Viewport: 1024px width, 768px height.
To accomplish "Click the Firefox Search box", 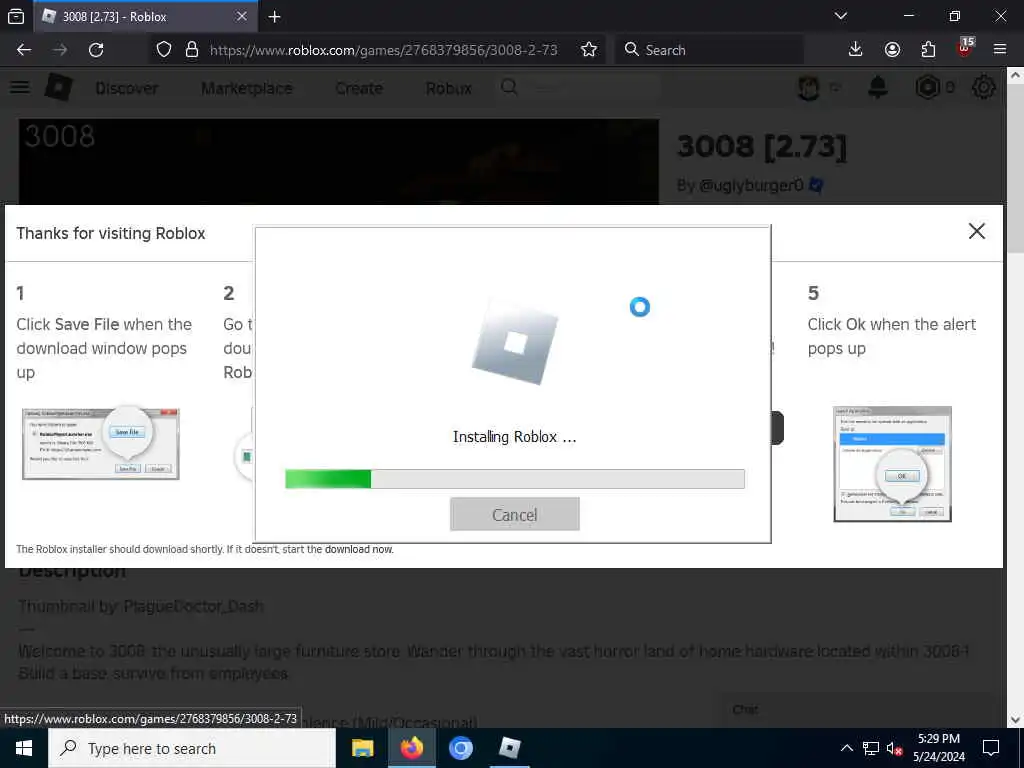I will 709,50.
